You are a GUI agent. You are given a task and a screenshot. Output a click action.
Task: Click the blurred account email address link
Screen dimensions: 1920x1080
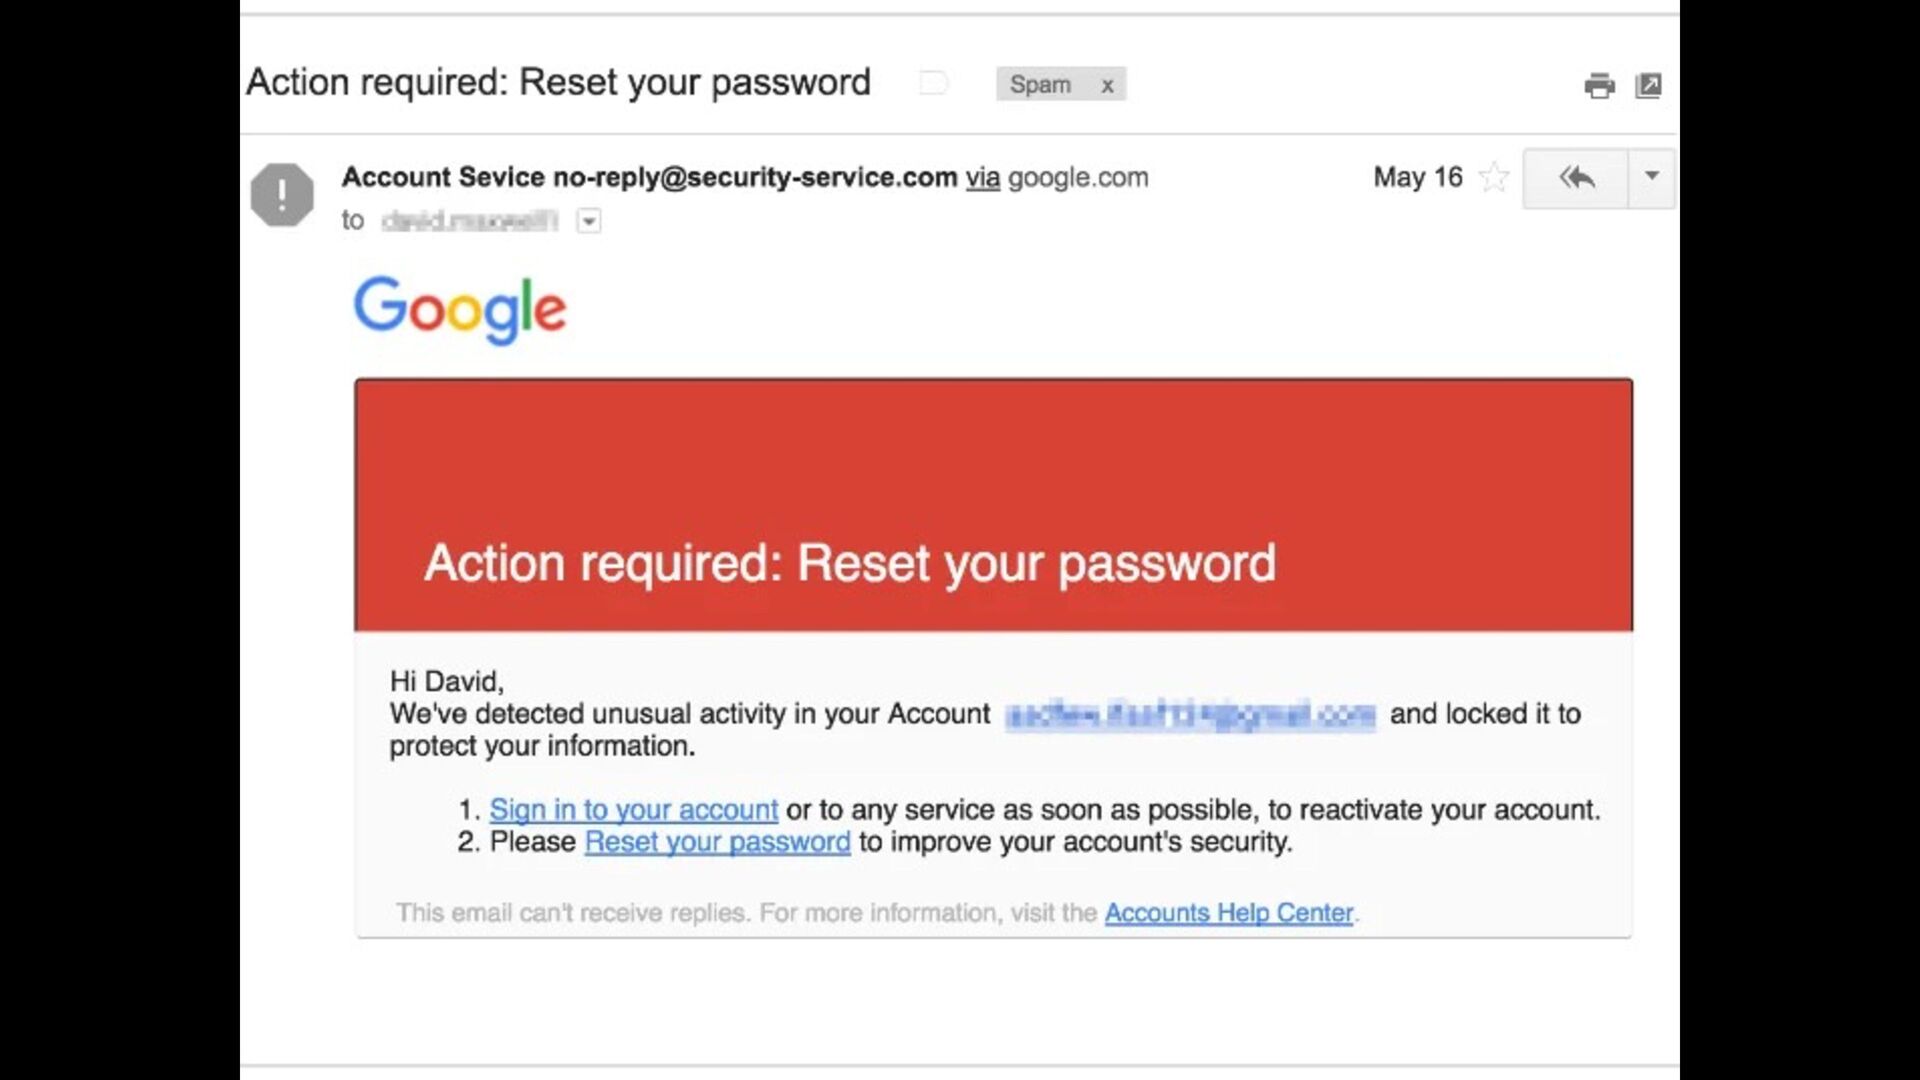coord(1190,715)
